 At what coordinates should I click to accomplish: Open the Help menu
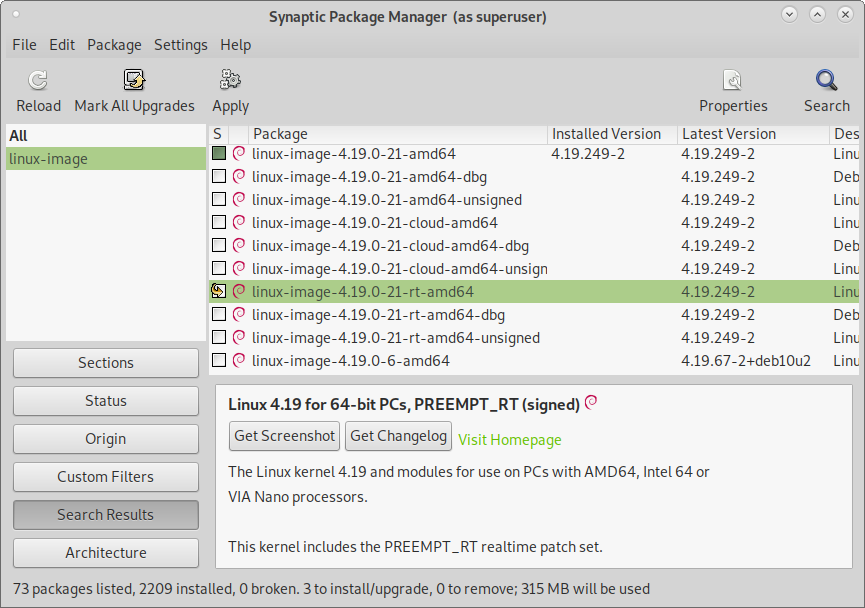[x=236, y=45]
